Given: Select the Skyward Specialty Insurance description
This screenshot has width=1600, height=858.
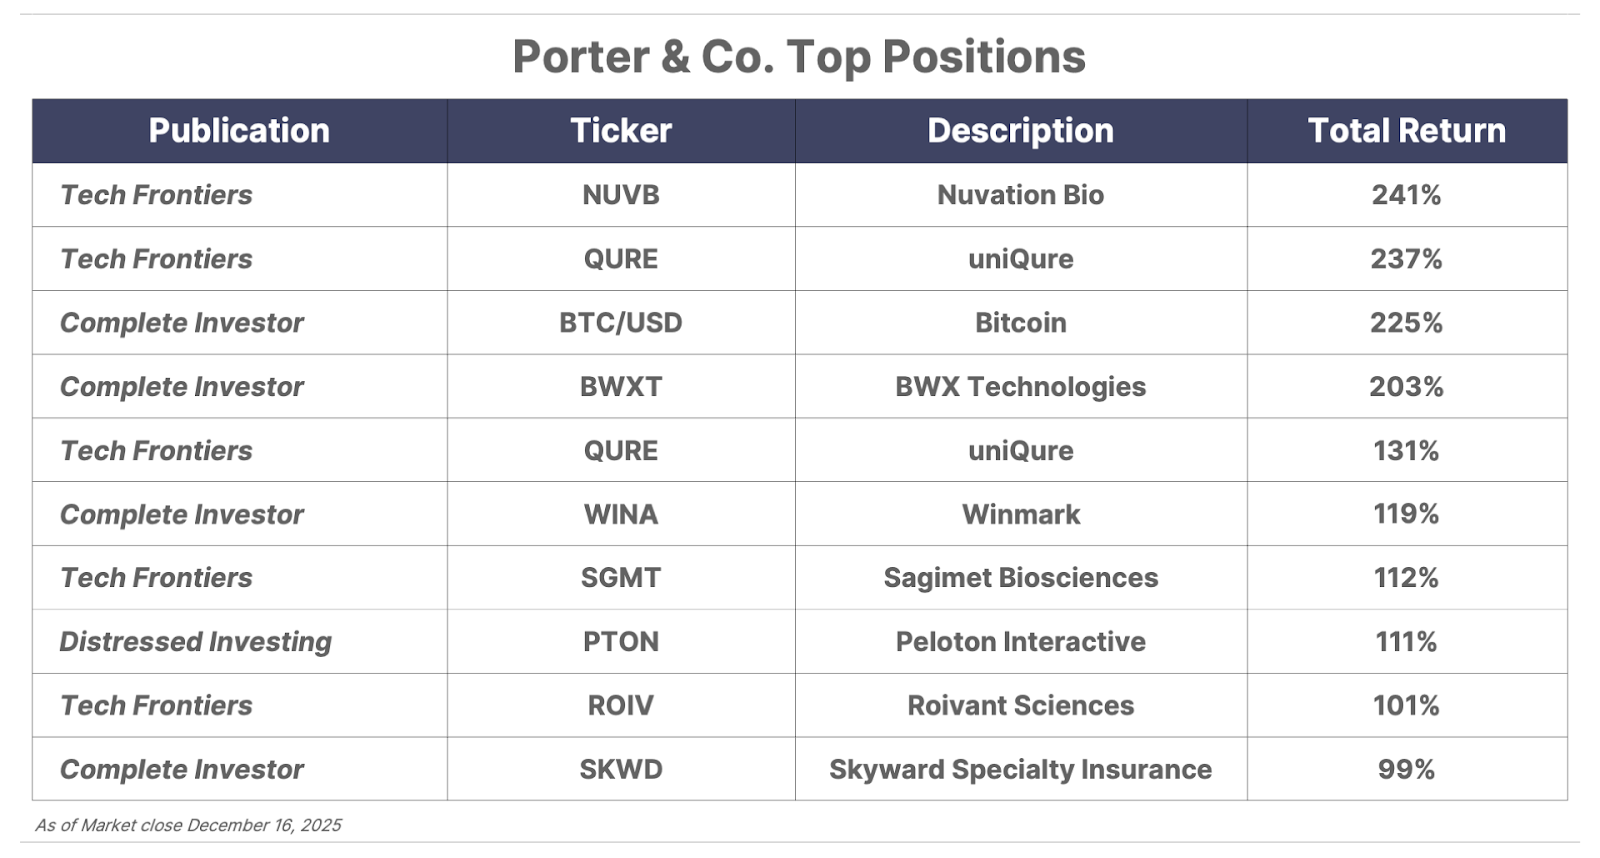Looking at the screenshot, I should (1020, 770).
